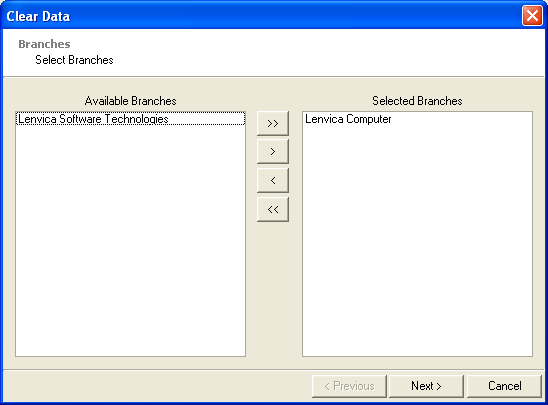Close the Clear Data dialog window
The width and height of the screenshot is (548, 405).
(532, 16)
